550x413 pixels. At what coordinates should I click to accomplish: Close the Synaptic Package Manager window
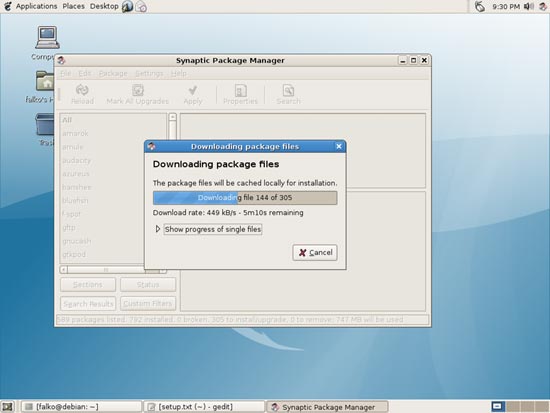424,60
